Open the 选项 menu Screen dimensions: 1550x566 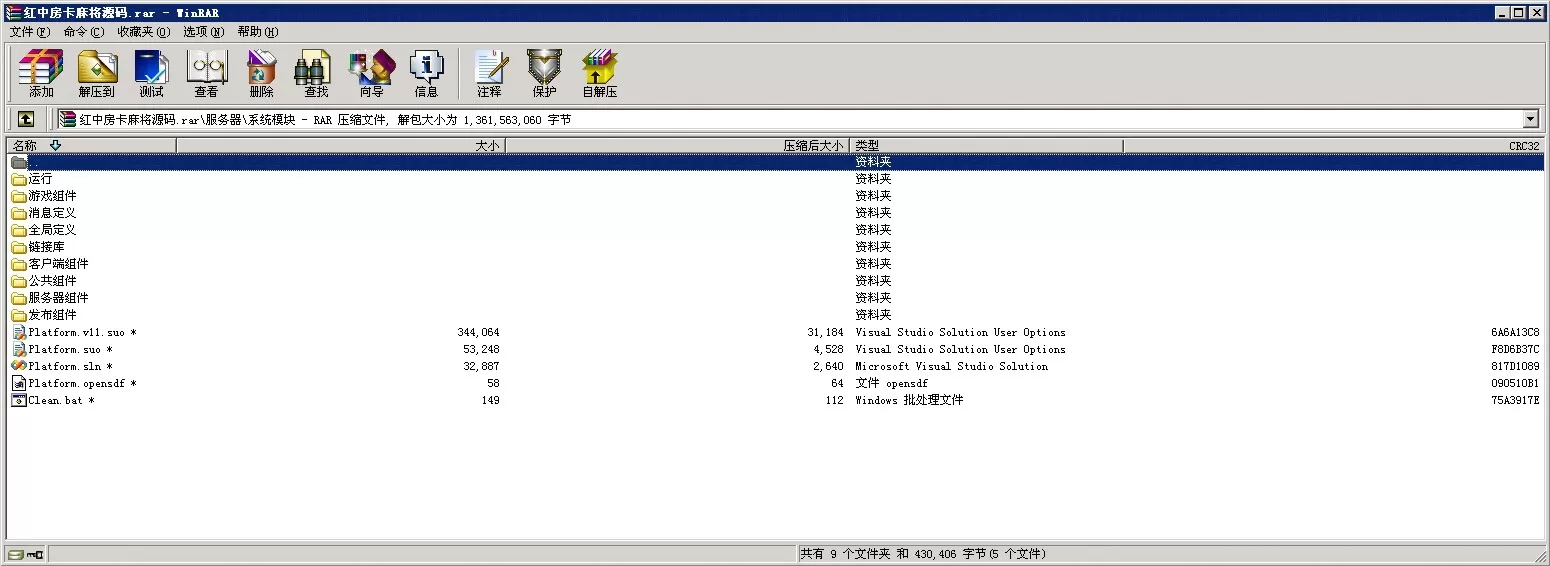click(x=203, y=32)
